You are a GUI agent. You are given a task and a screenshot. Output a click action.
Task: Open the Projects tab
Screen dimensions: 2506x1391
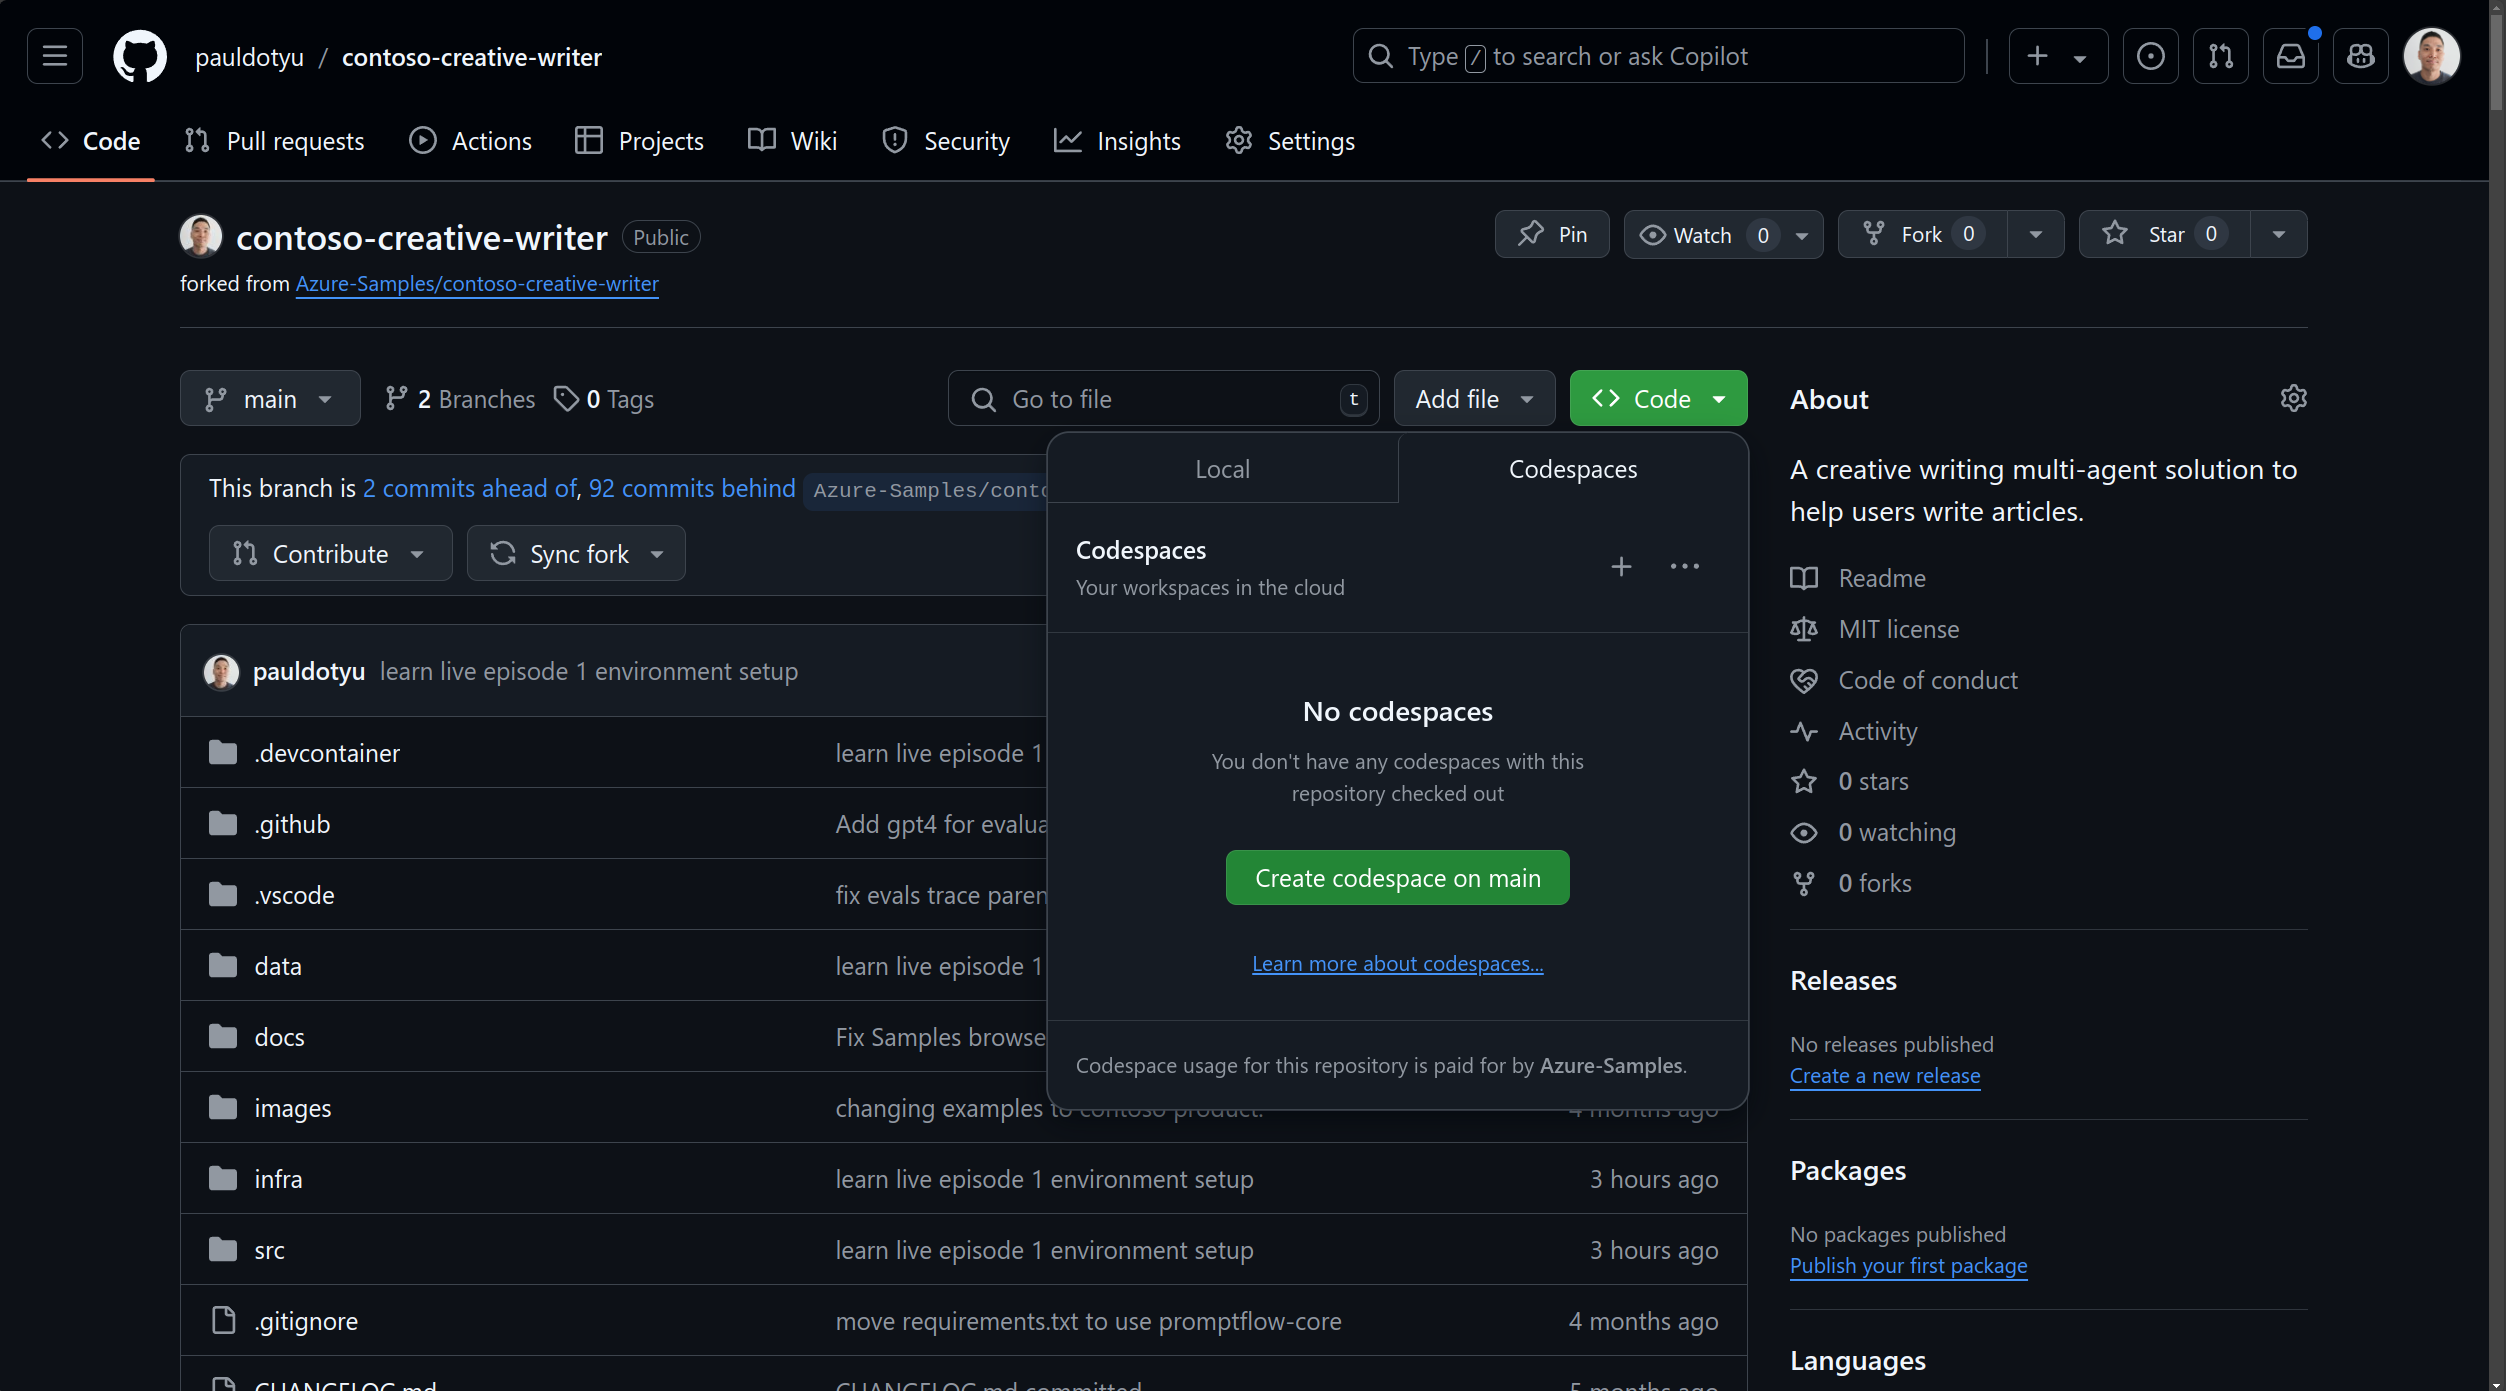pos(639,141)
